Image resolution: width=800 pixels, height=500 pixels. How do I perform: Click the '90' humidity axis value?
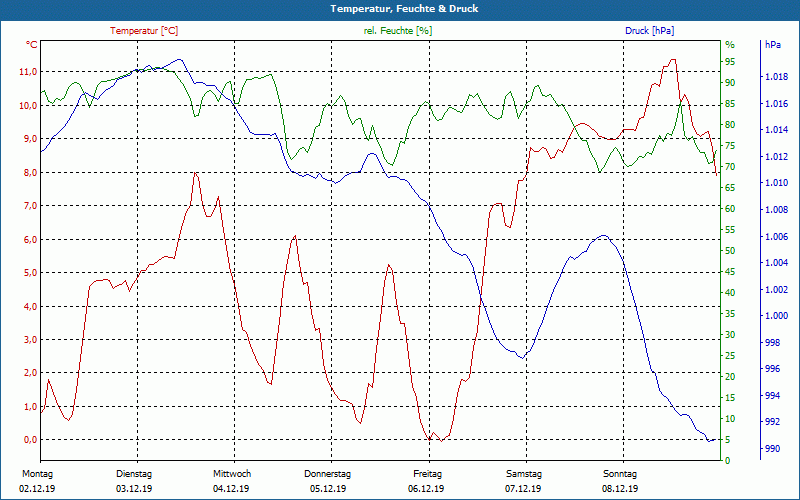(730, 83)
